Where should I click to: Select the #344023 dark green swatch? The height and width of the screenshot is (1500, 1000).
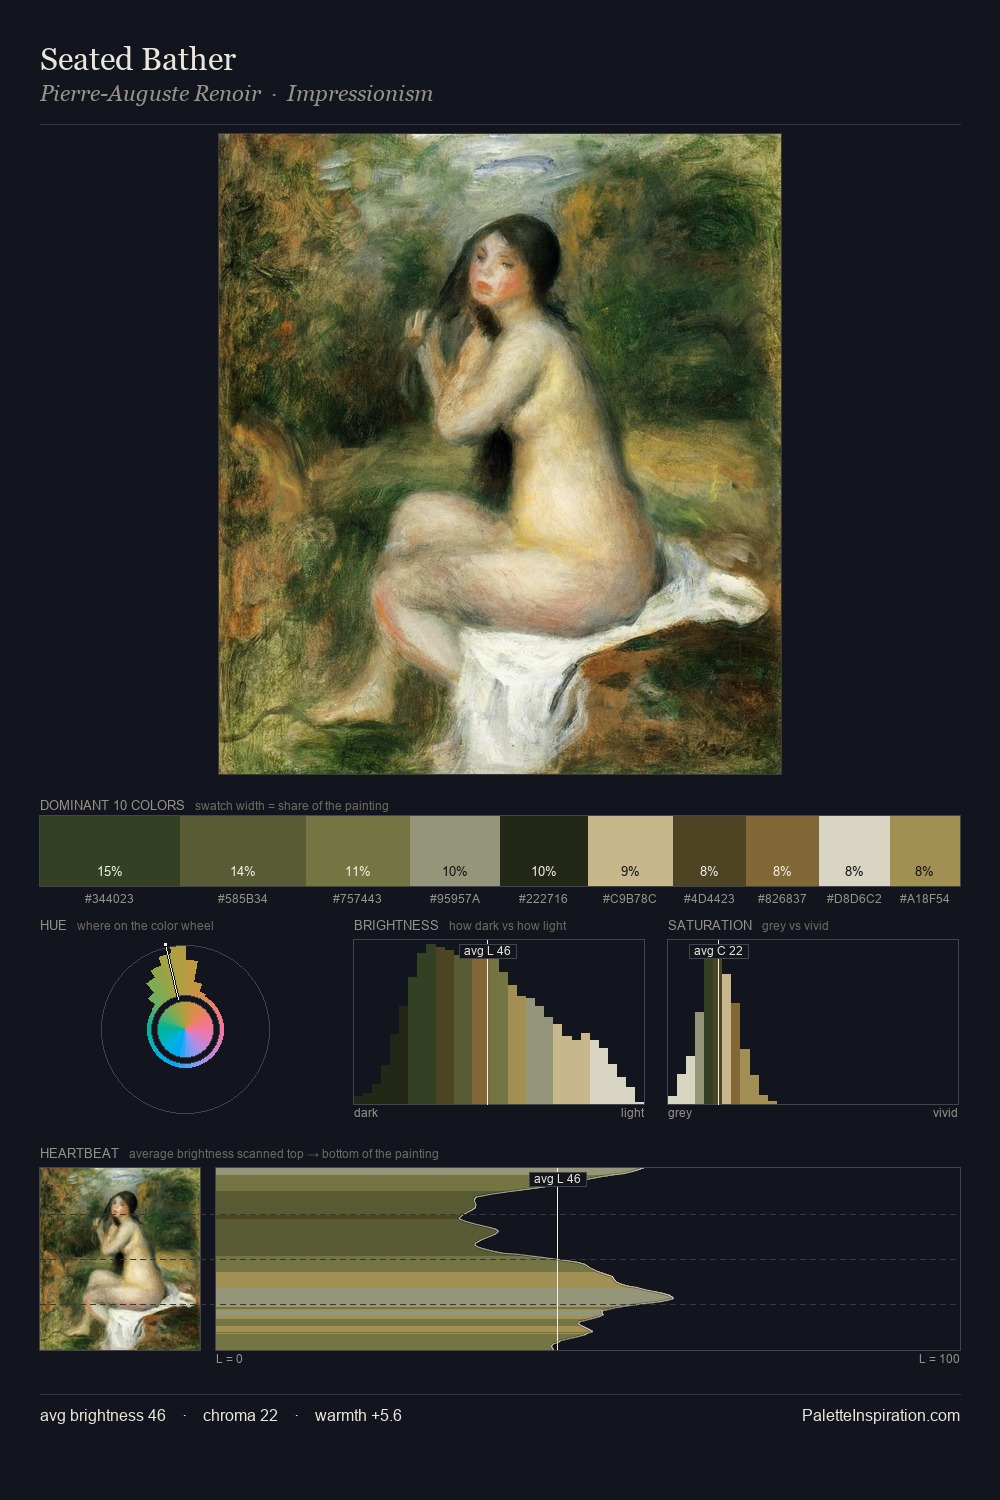(x=110, y=851)
